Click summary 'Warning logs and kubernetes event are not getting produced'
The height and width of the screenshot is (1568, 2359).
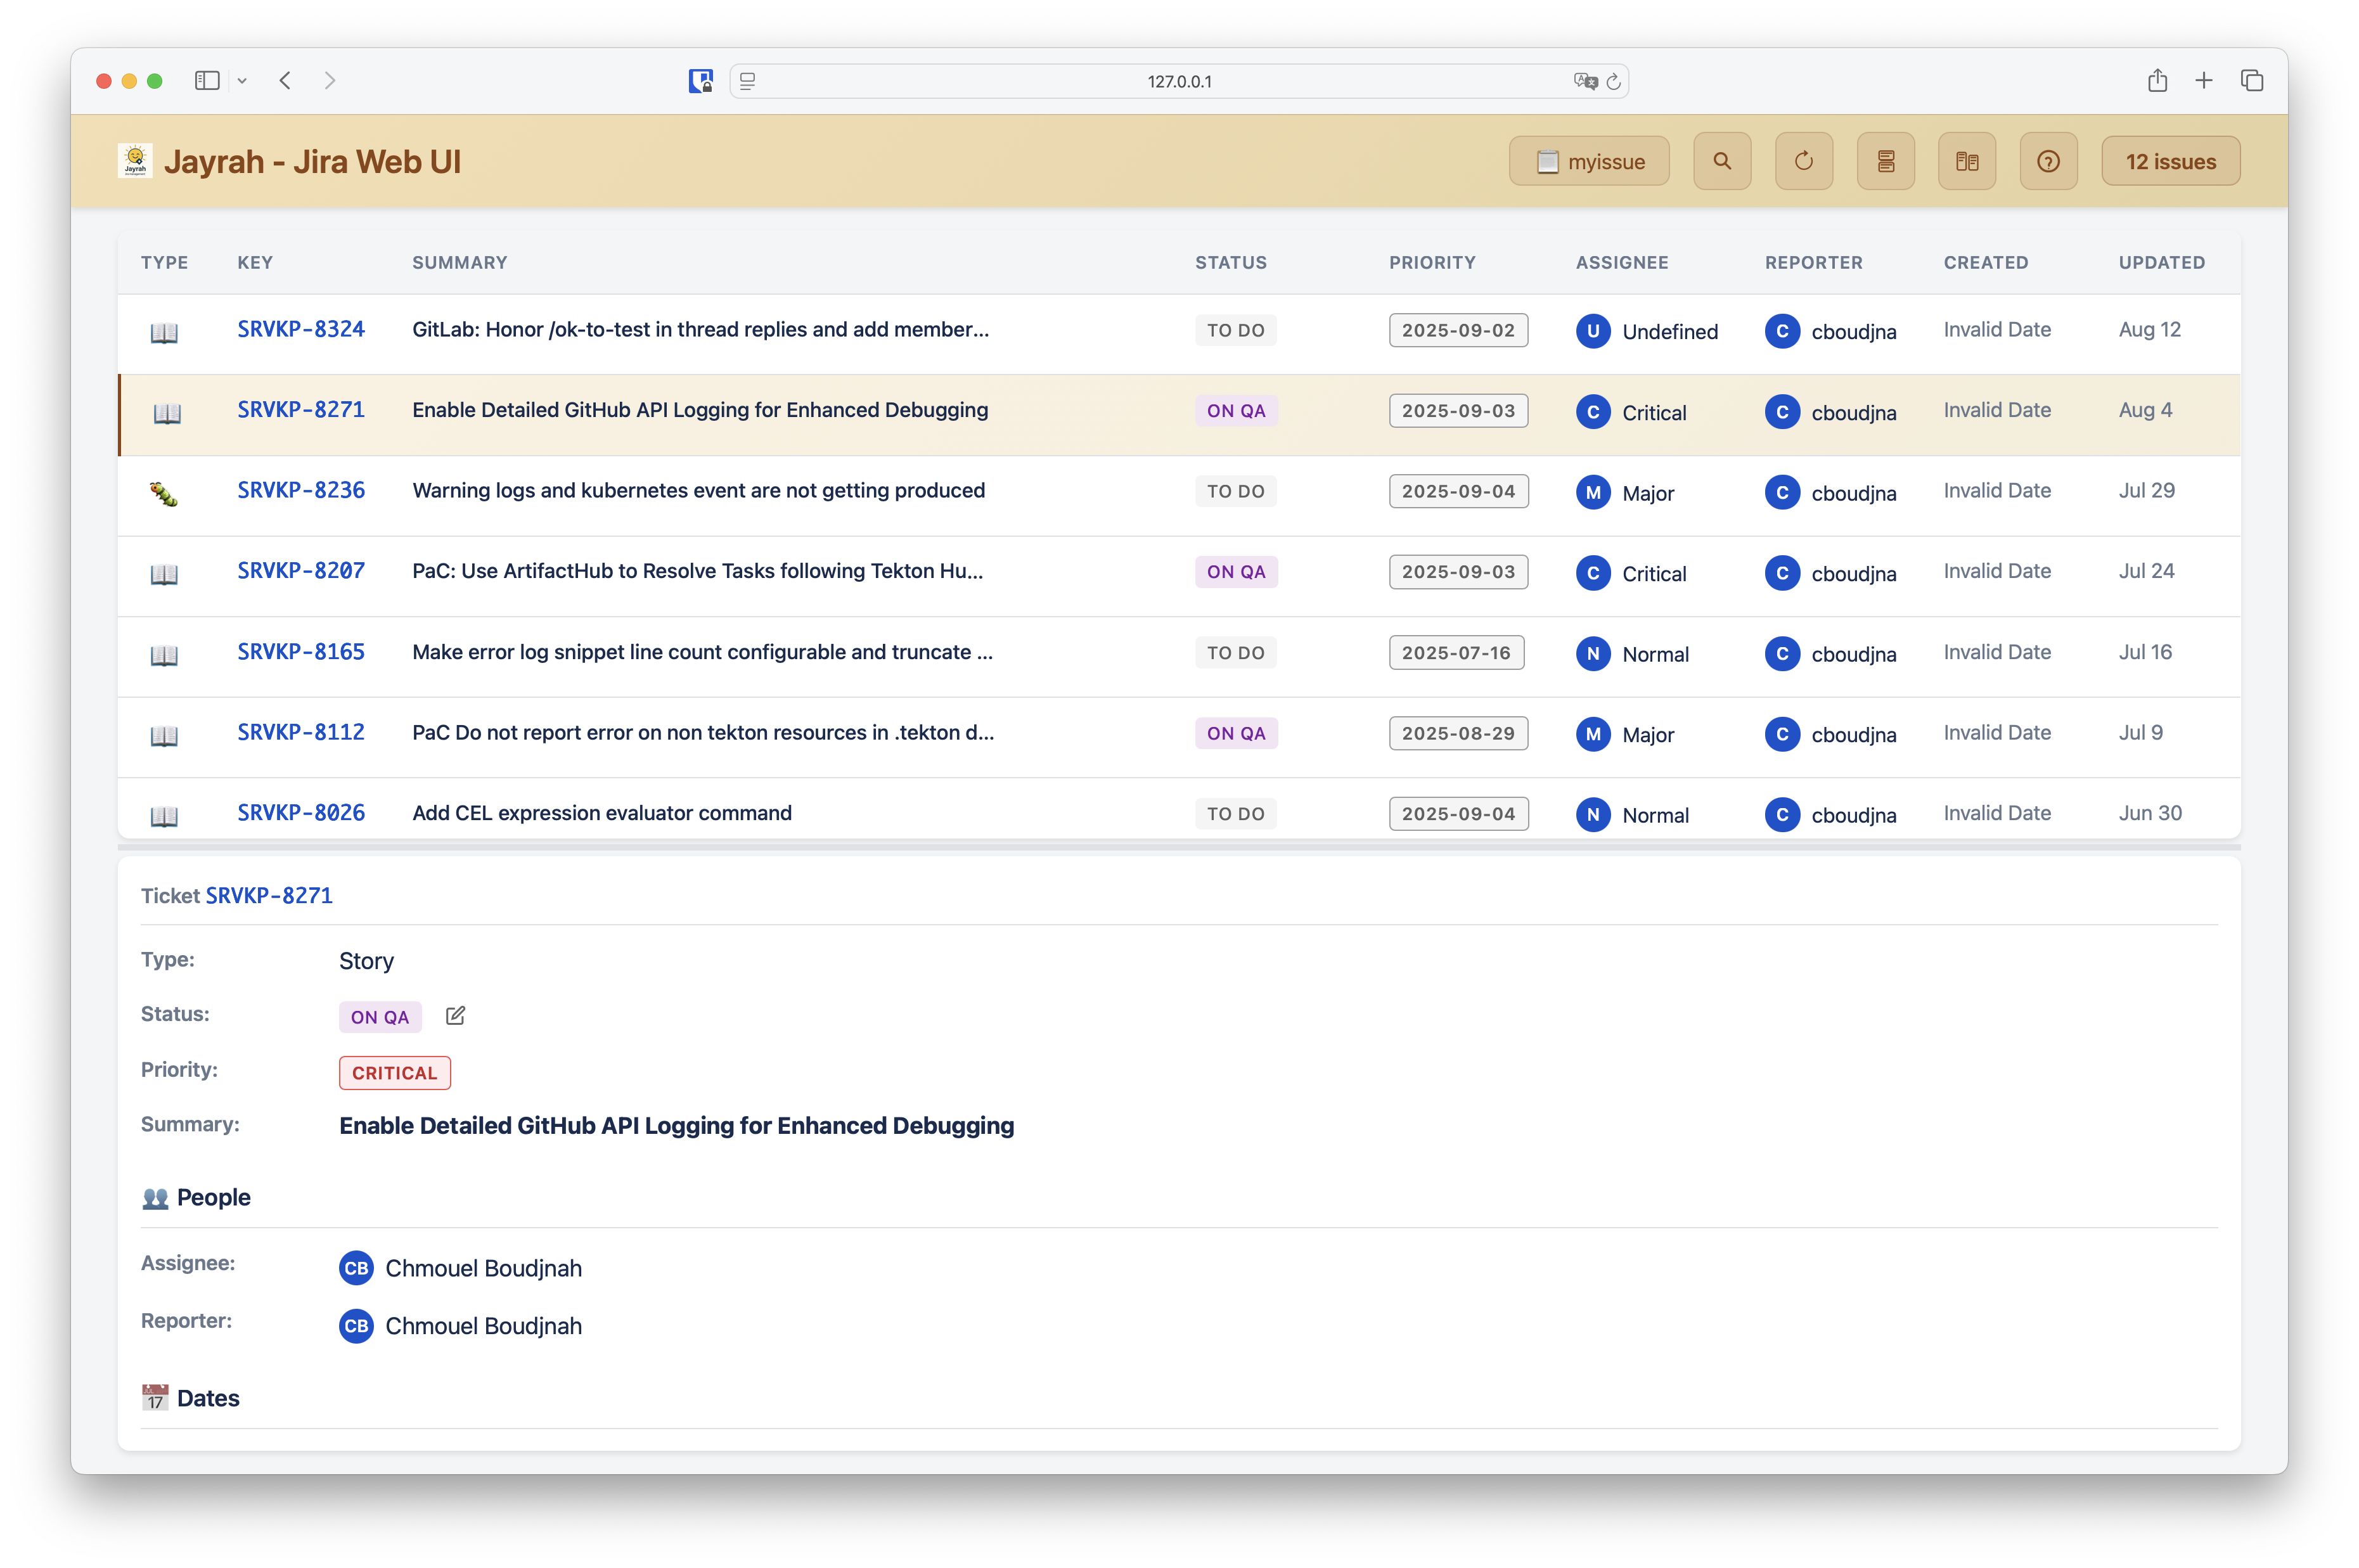click(x=699, y=491)
